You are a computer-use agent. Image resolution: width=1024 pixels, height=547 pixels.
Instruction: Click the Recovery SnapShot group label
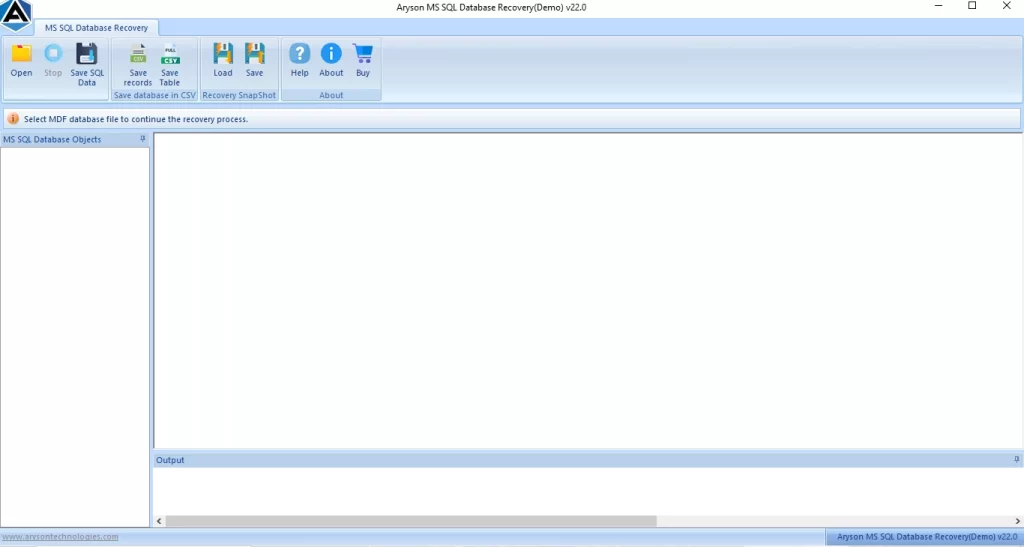click(239, 95)
